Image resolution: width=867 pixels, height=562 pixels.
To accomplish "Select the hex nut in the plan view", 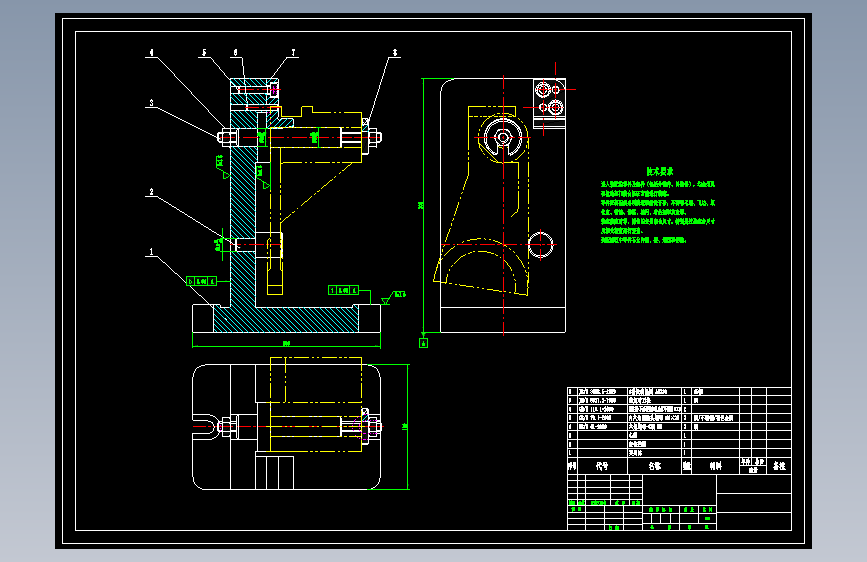I will point(226,426).
